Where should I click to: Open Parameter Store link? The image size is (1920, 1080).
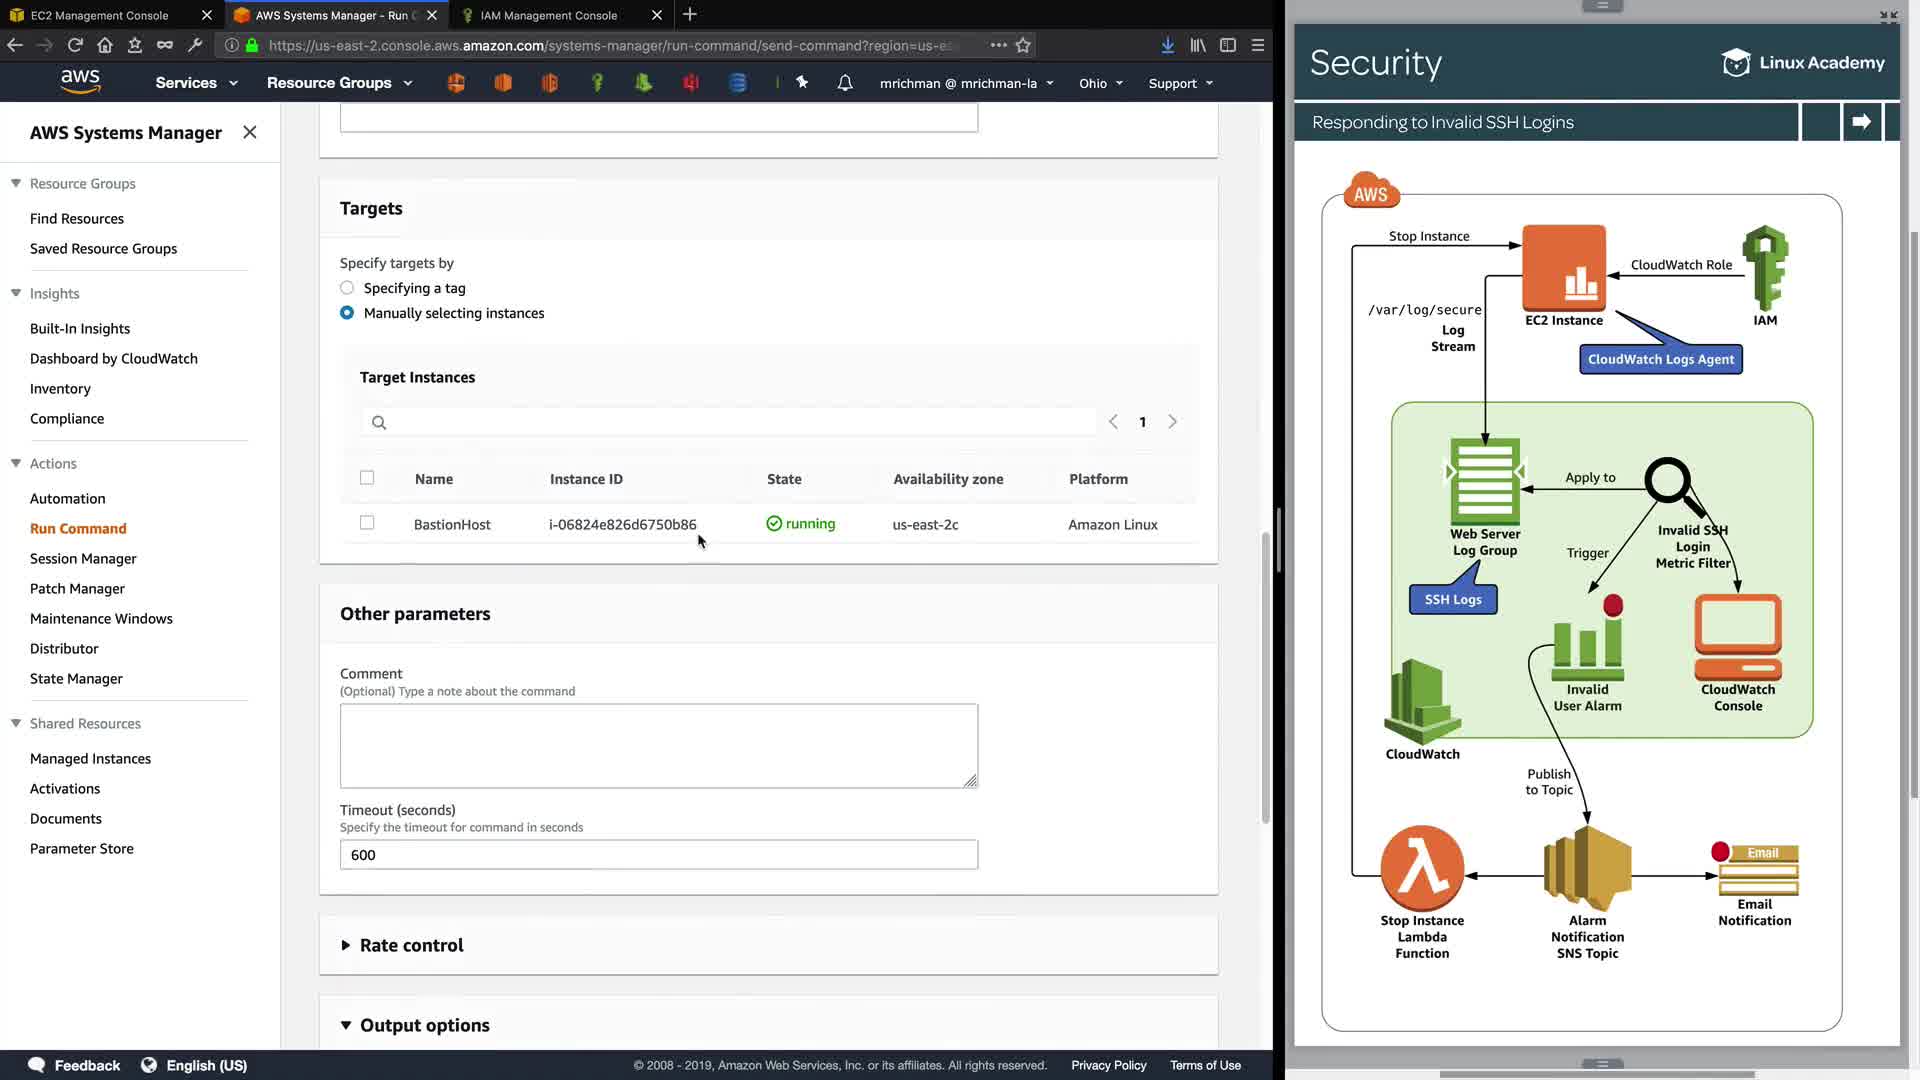coord(82,848)
